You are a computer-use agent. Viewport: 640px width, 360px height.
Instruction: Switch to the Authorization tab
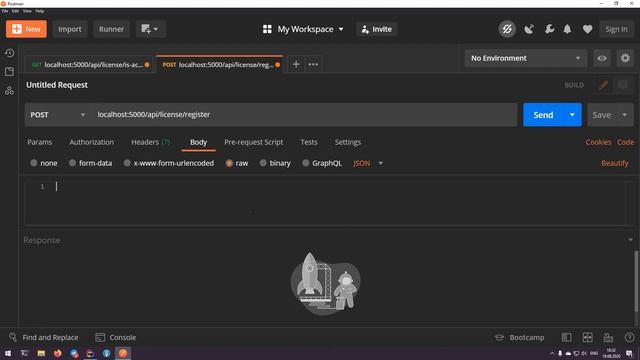click(91, 142)
